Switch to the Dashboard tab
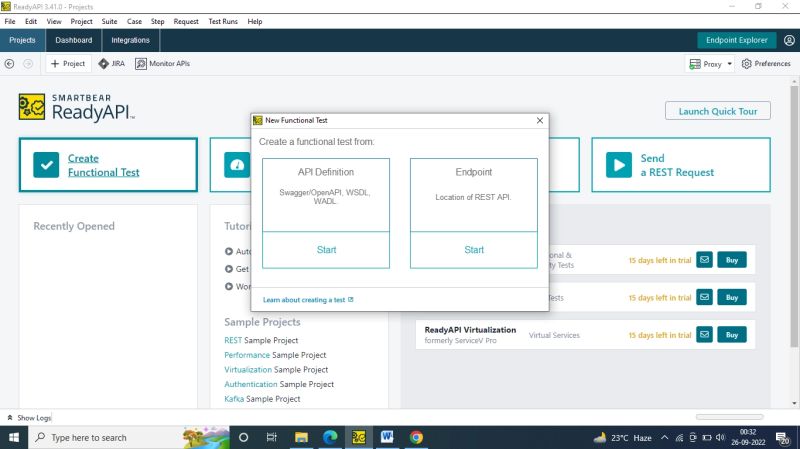The width and height of the screenshot is (800, 449). [74, 40]
